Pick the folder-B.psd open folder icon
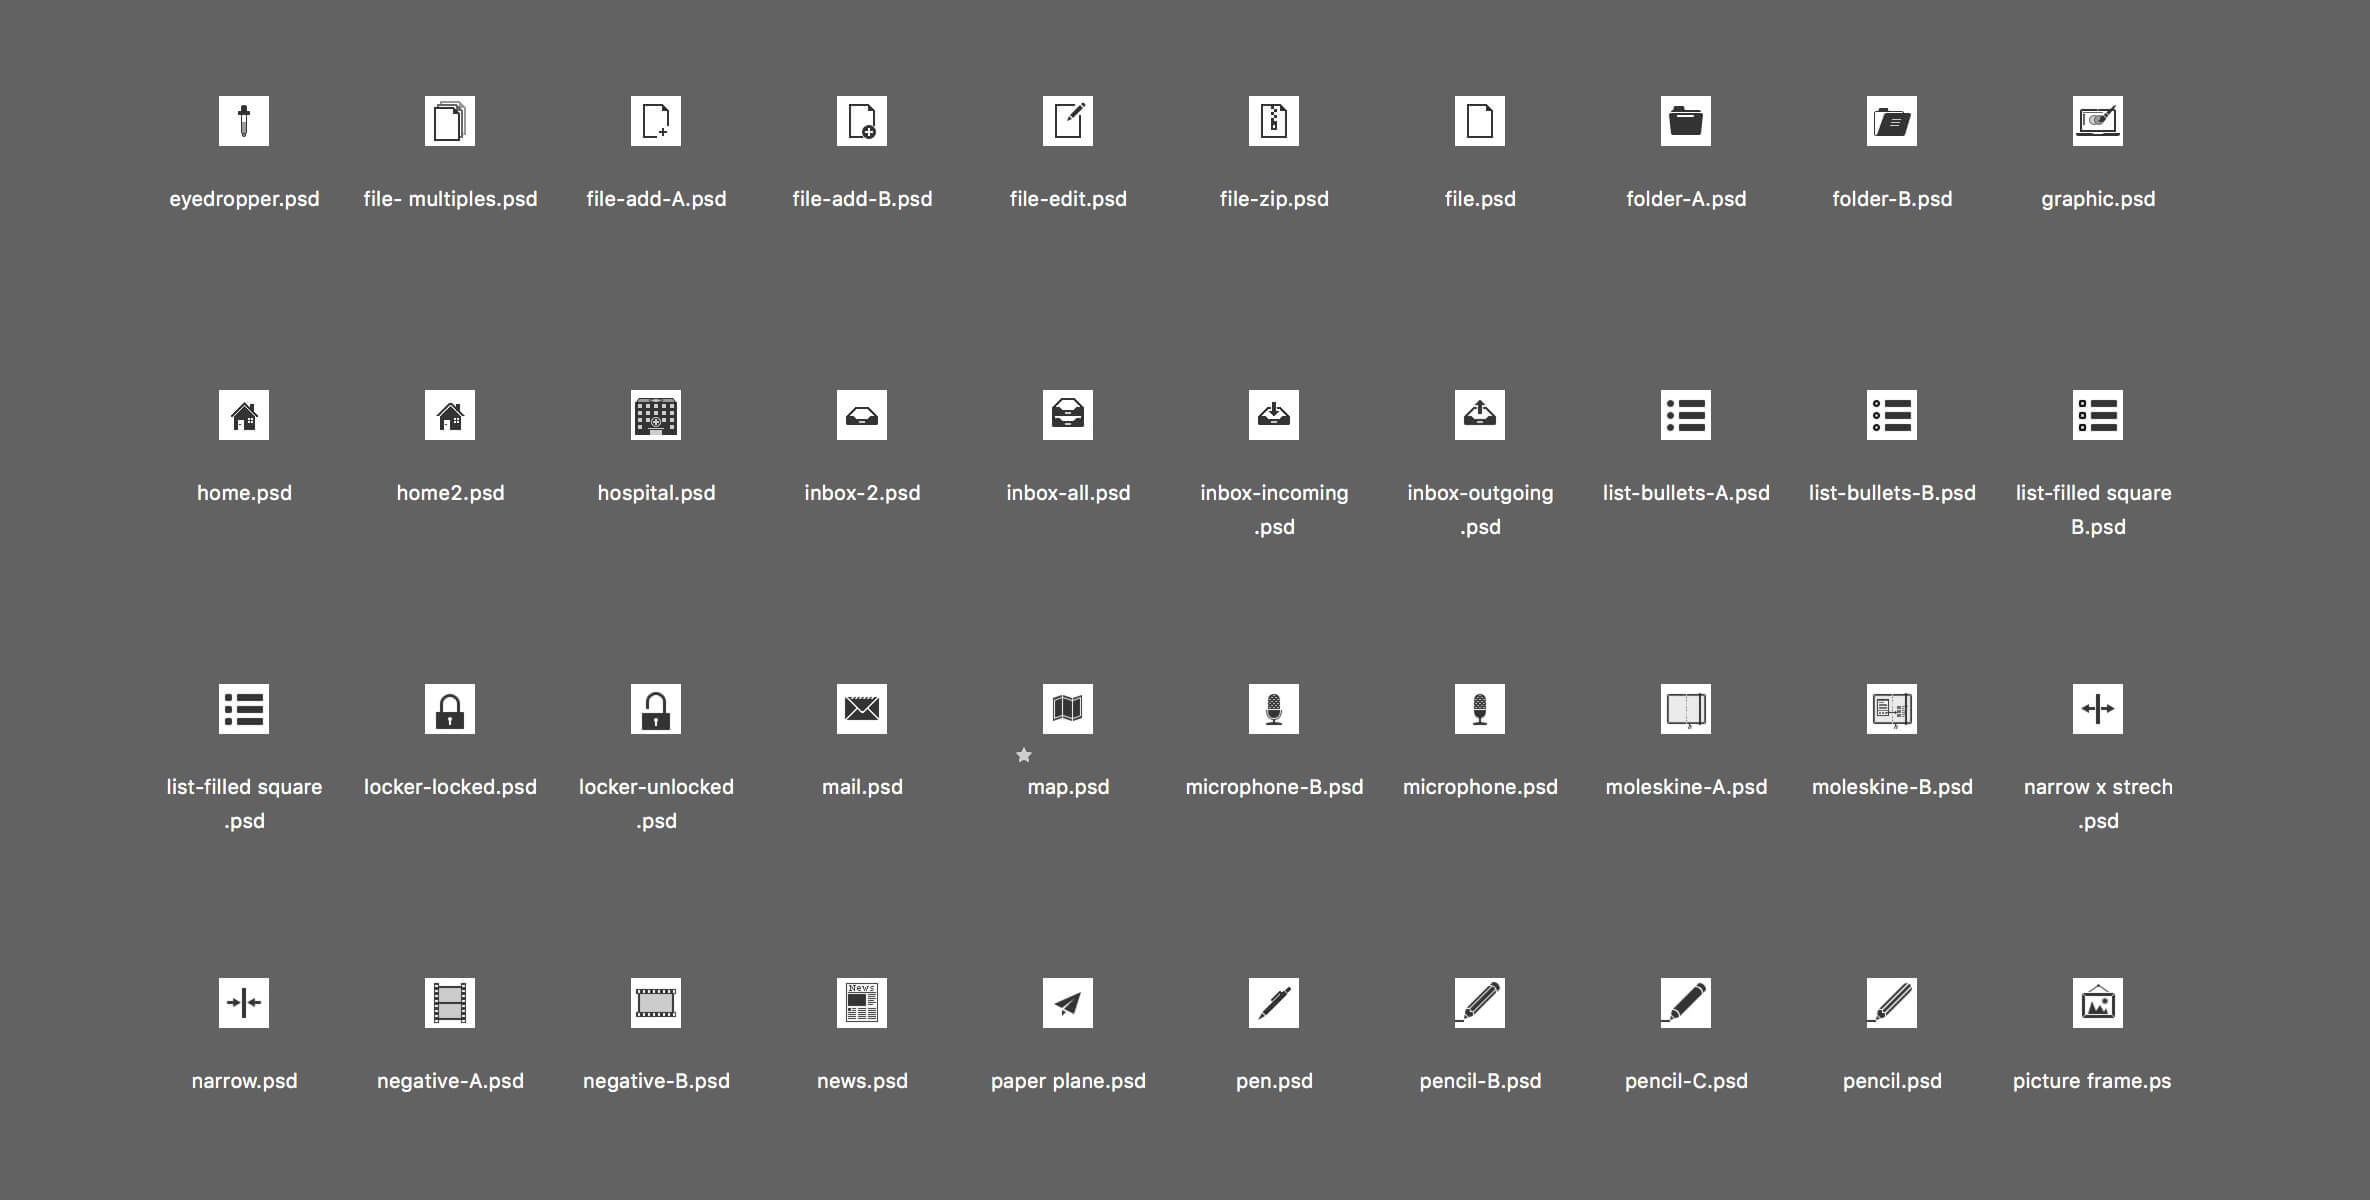Image resolution: width=2370 pixels, height=1200 pixels. point(1892,121)
